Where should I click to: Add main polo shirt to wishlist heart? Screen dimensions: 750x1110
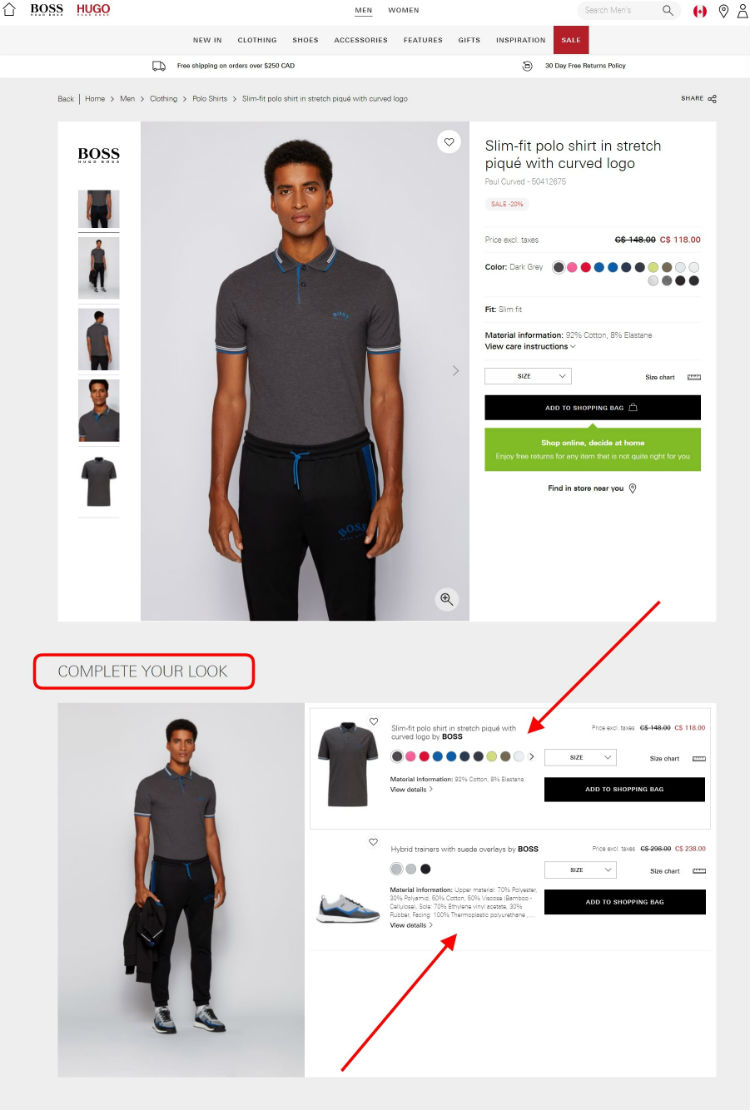[x=449, y=142]
